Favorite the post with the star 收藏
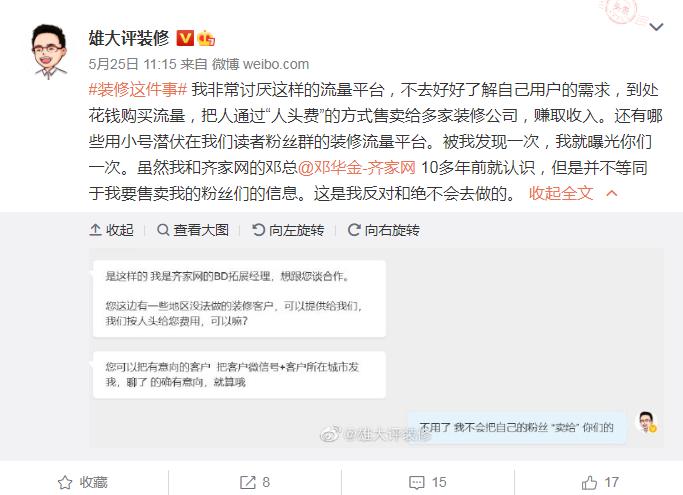Screen dimensions: 683x495 [x=83, y=482]
